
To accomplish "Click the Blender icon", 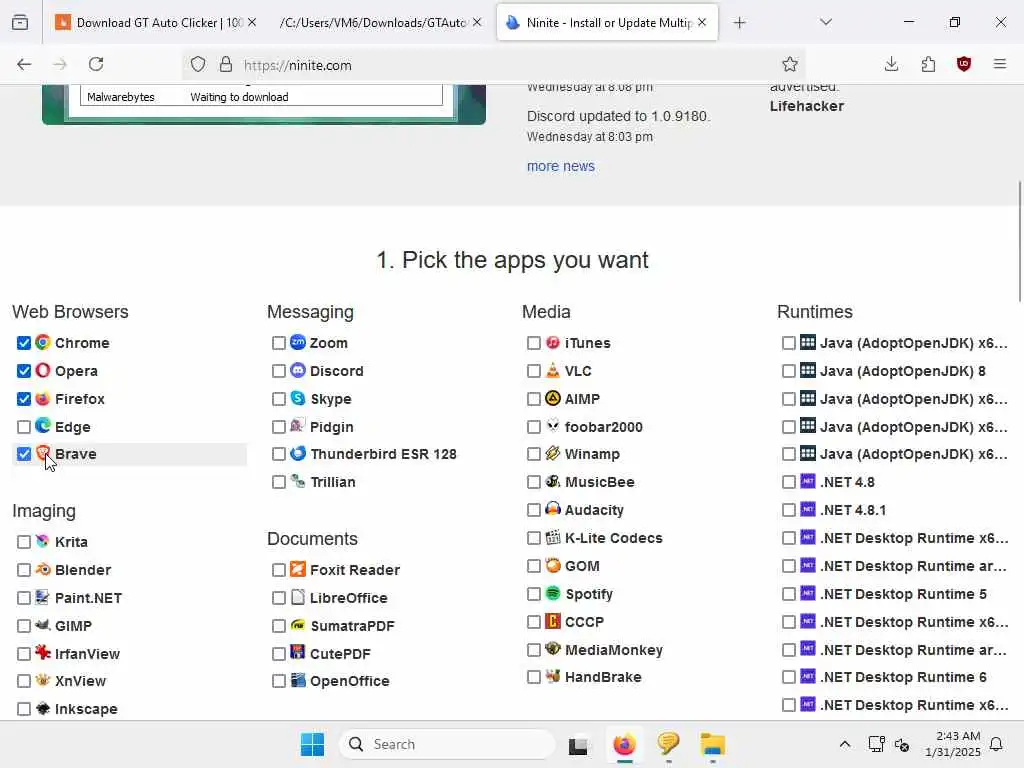I will 43,569.
